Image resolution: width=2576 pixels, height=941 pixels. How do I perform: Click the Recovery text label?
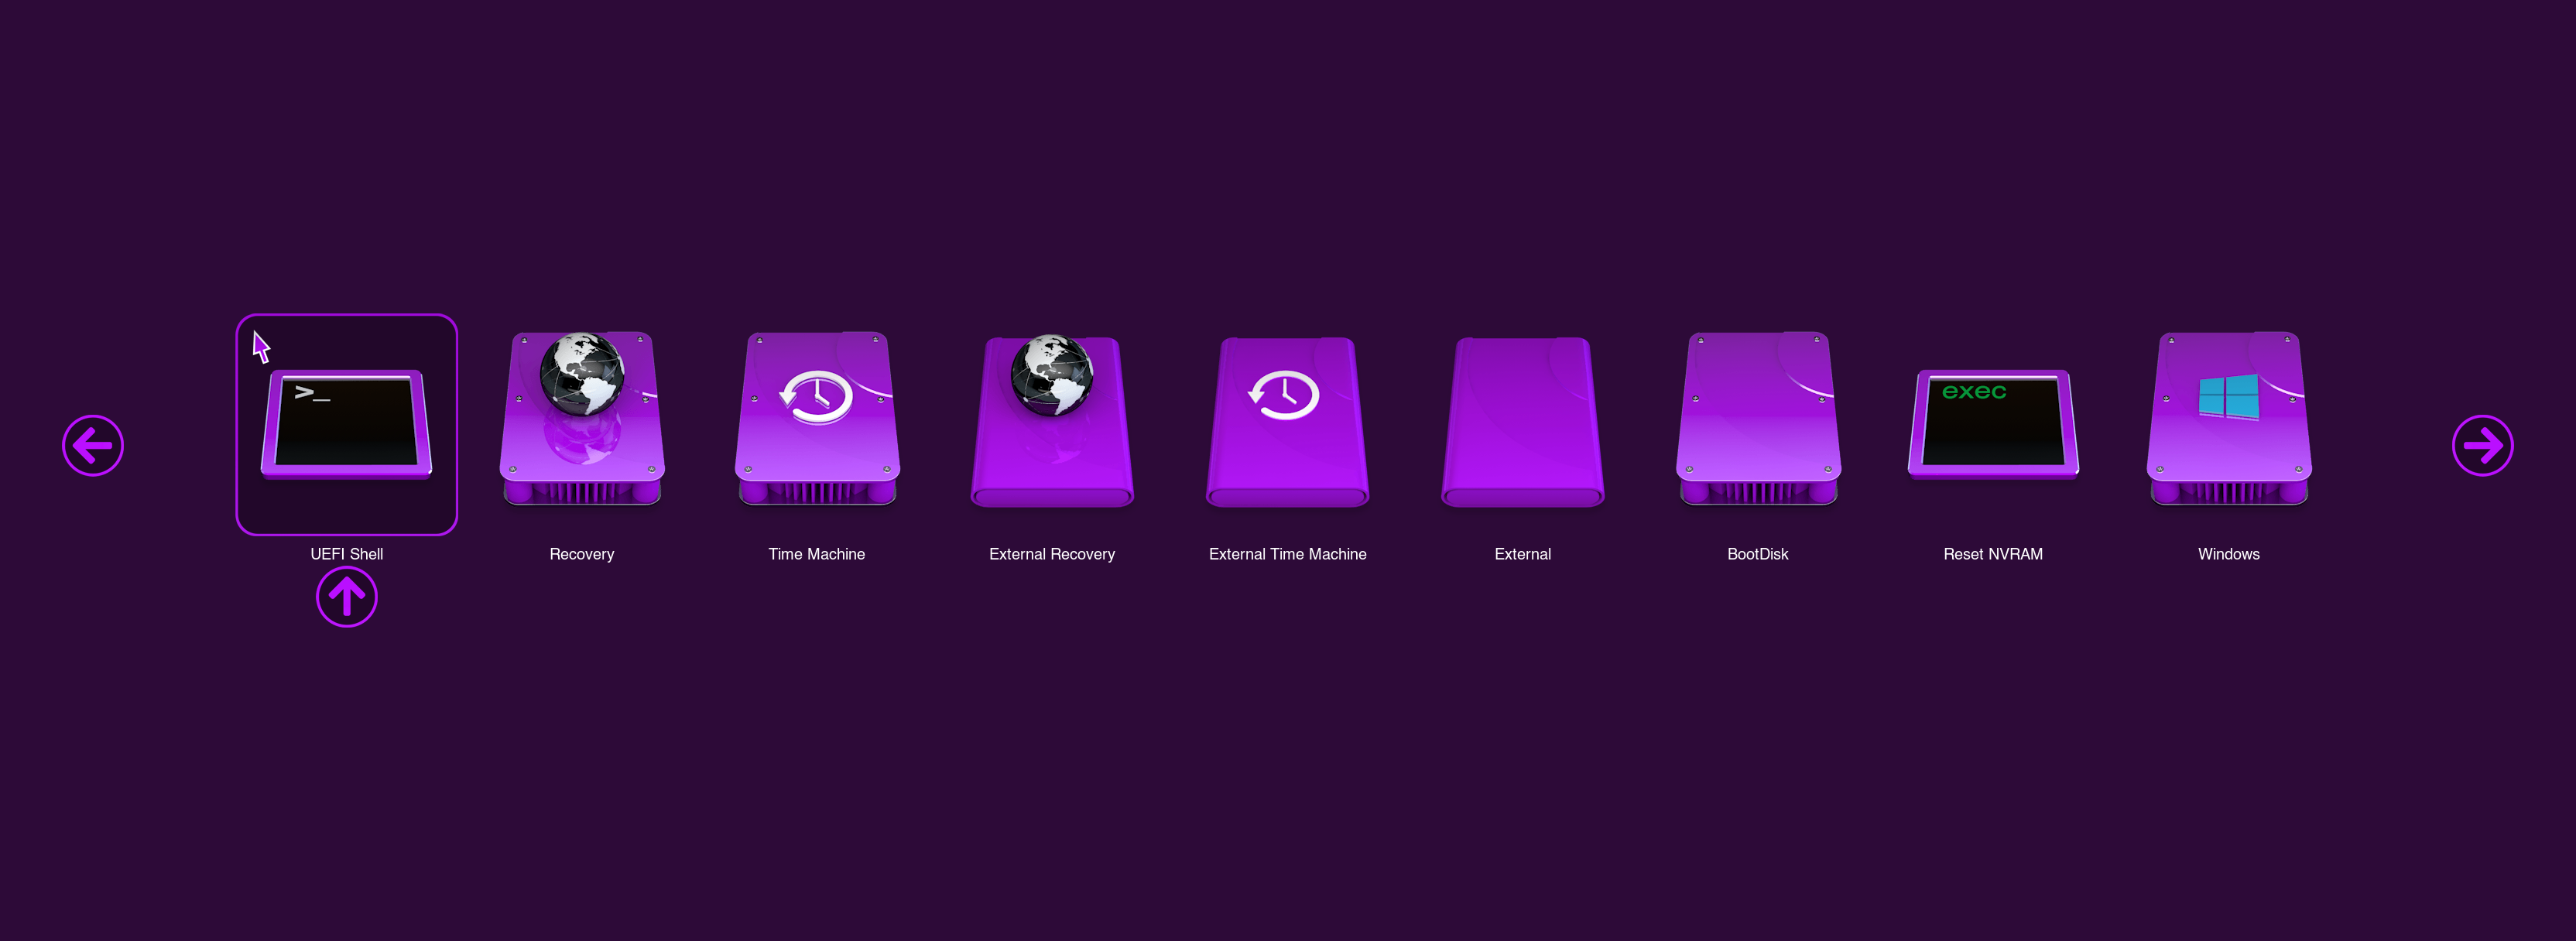[581, 554]
